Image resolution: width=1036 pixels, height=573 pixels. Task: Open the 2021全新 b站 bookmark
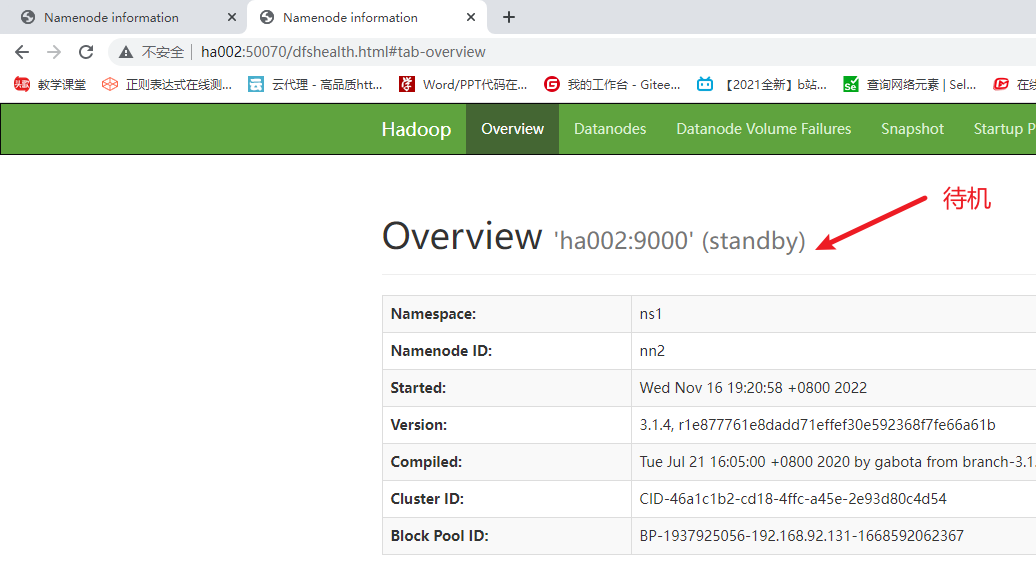[762, 85]
